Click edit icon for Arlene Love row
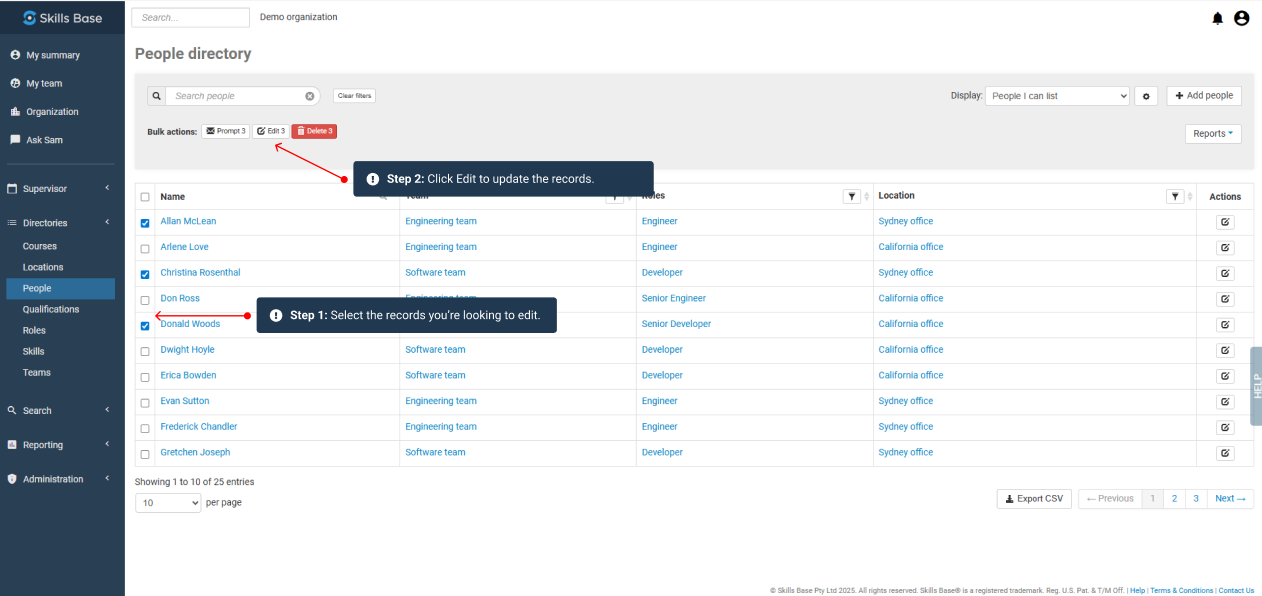1262x596 pixels. (1225, 248)
